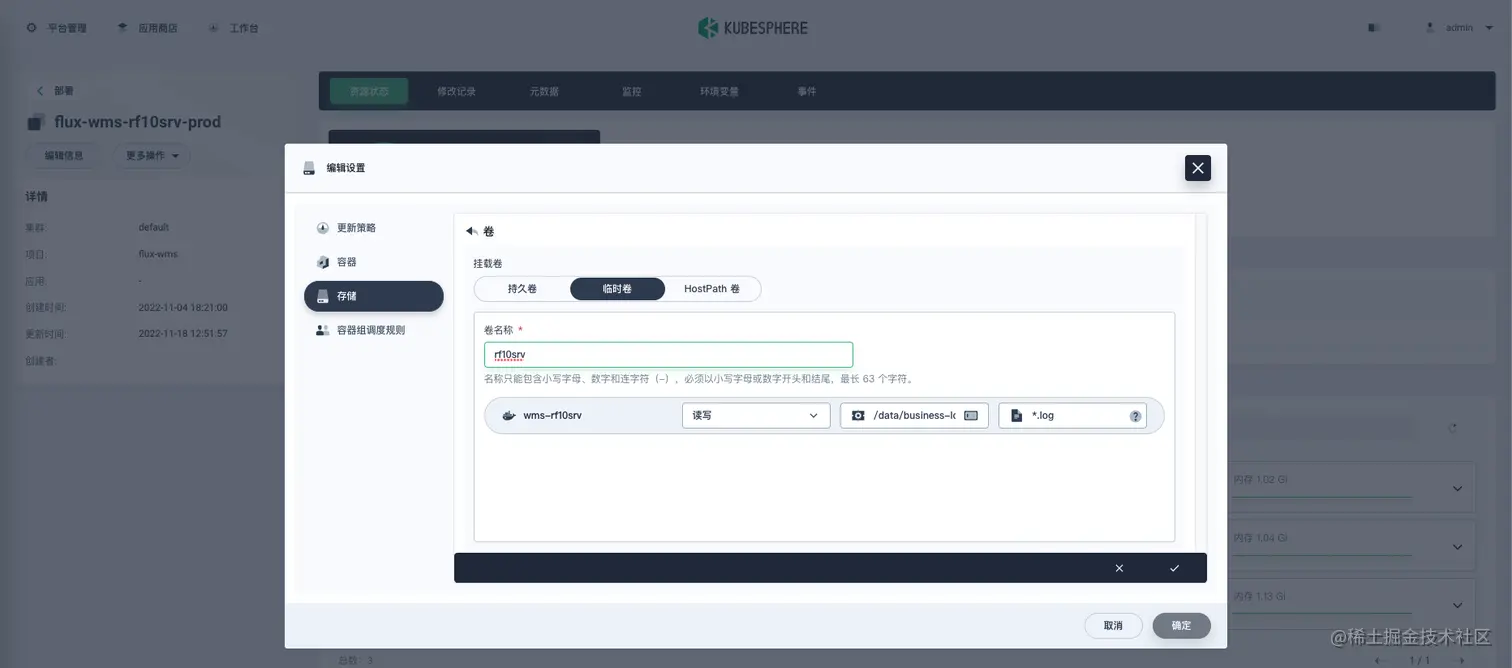
Task: Click the subpath icon at end of mount path field
Action: pyautogui.click(x=971, y=415)
